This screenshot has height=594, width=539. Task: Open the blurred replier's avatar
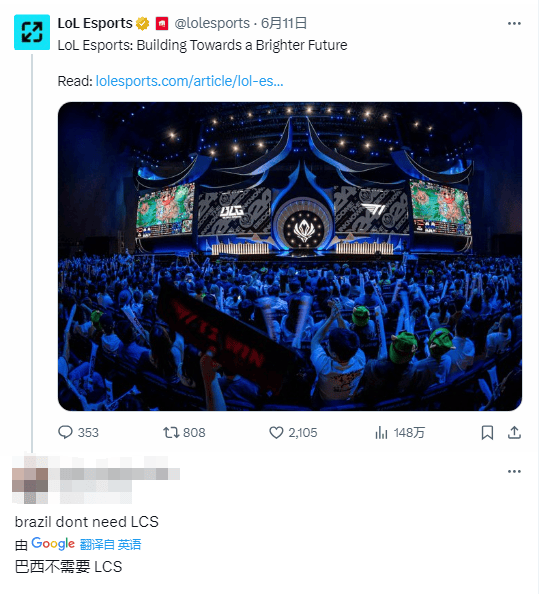point(30,480)
